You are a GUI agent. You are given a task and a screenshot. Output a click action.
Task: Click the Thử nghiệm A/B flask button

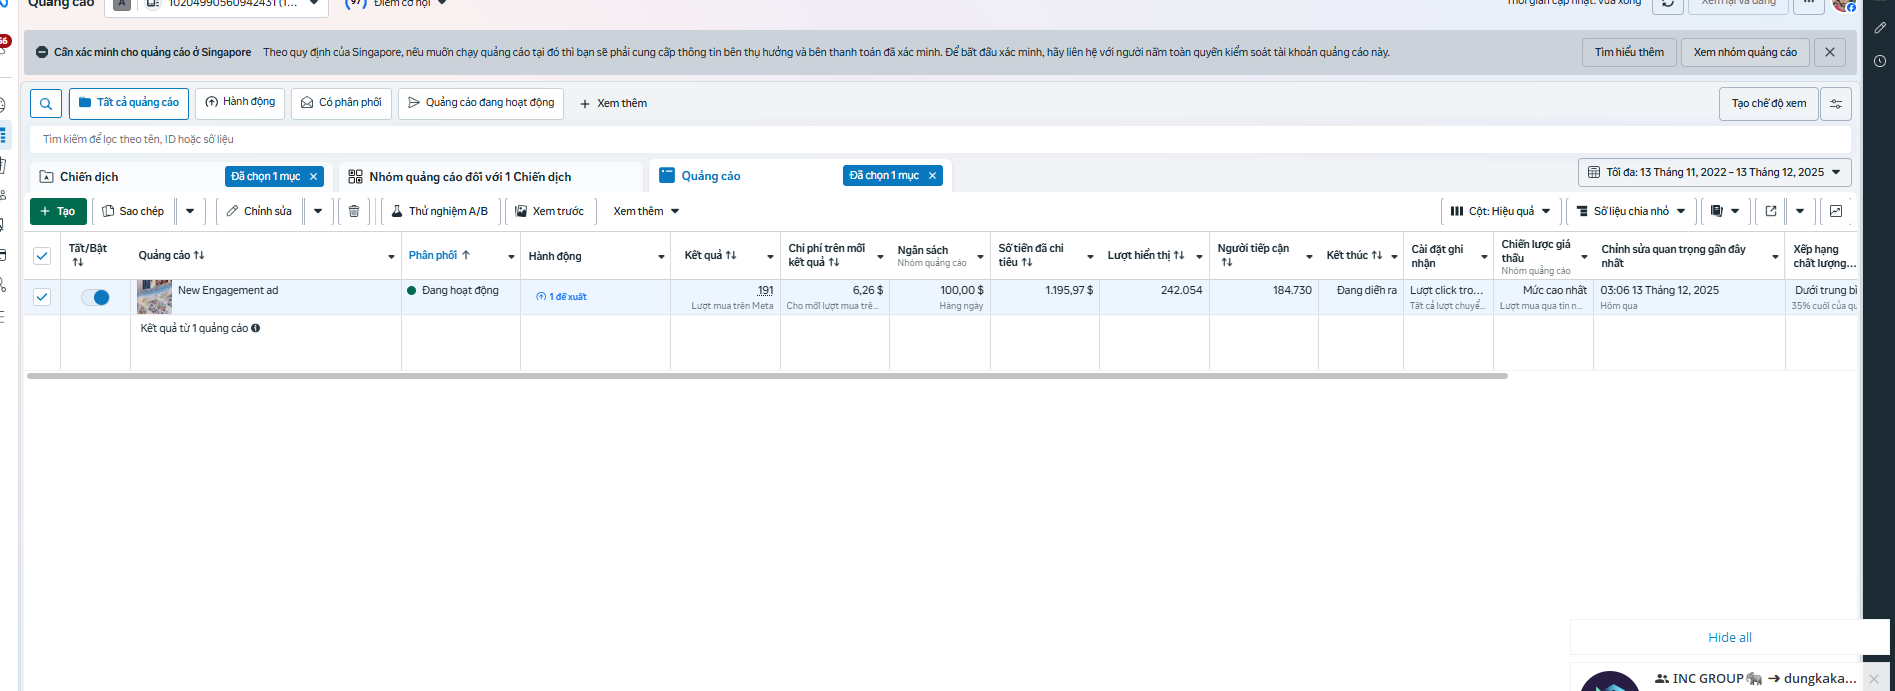(x=439, y=211)
